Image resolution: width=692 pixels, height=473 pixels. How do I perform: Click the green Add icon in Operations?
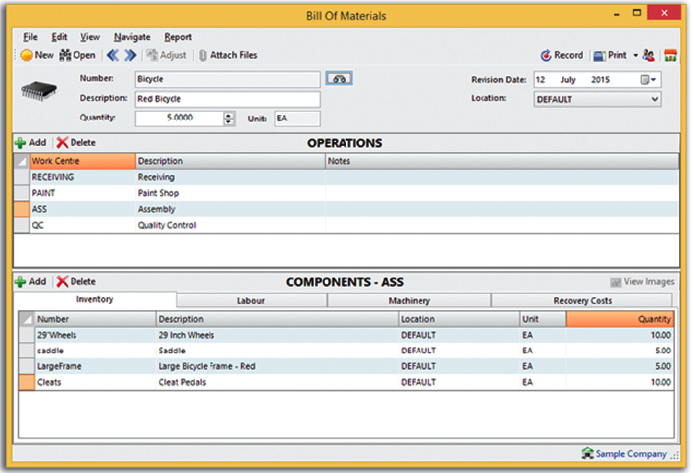coord(20,143)
